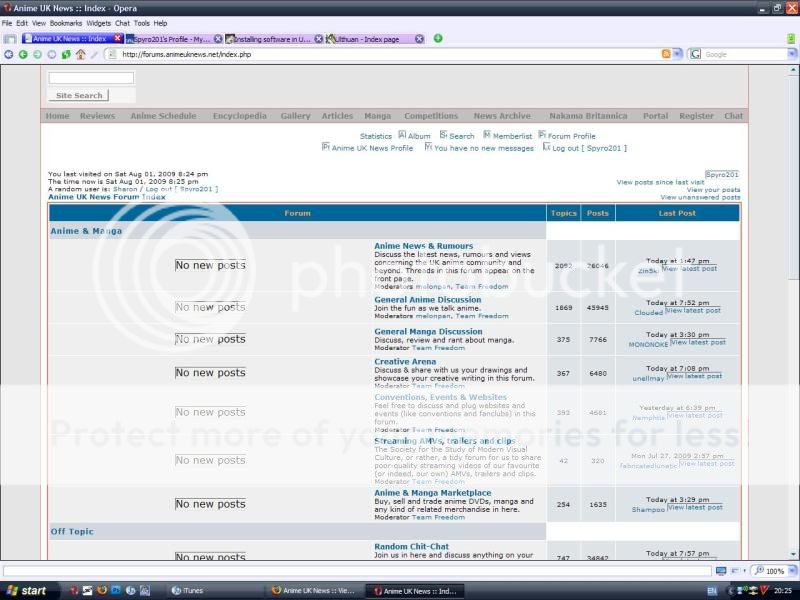This screenshot has width=800, height=600.
Task: Click the closed tabs trash icon
Action: tap(790, 39)
